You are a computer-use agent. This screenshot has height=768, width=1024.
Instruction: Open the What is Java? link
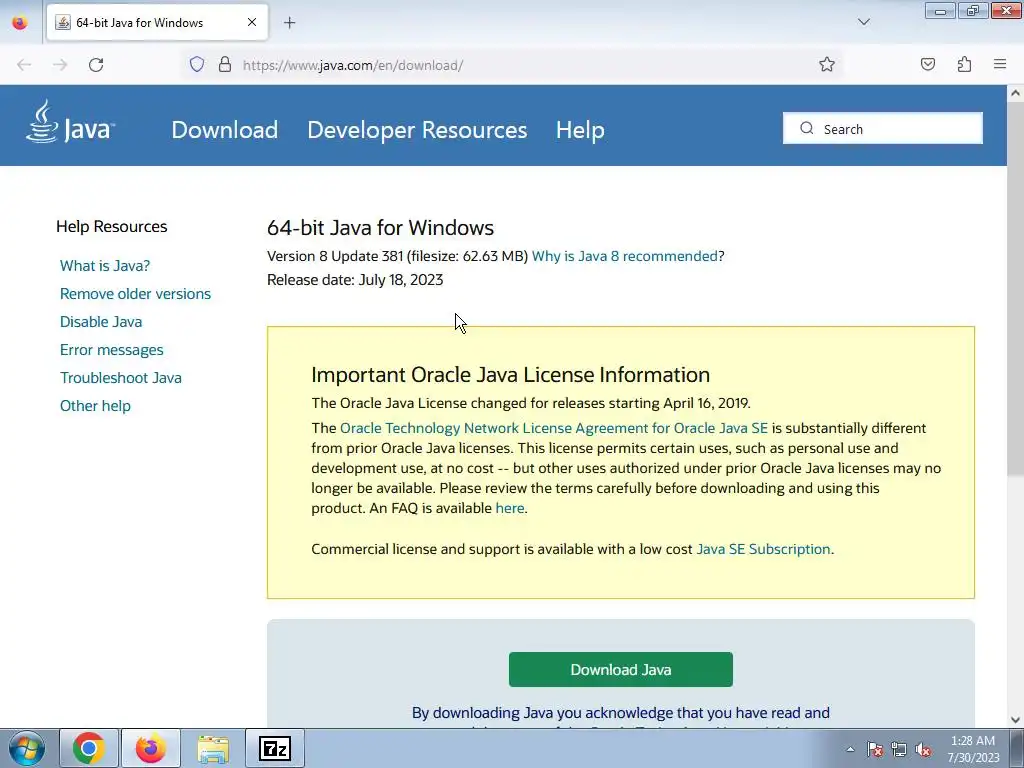tap(105, 266)
